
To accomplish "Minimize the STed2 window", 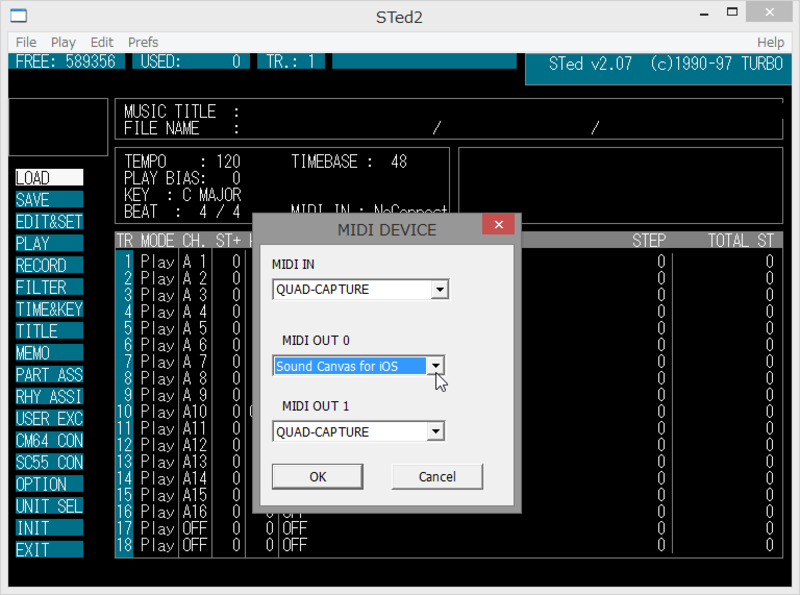I will (704, 13).
